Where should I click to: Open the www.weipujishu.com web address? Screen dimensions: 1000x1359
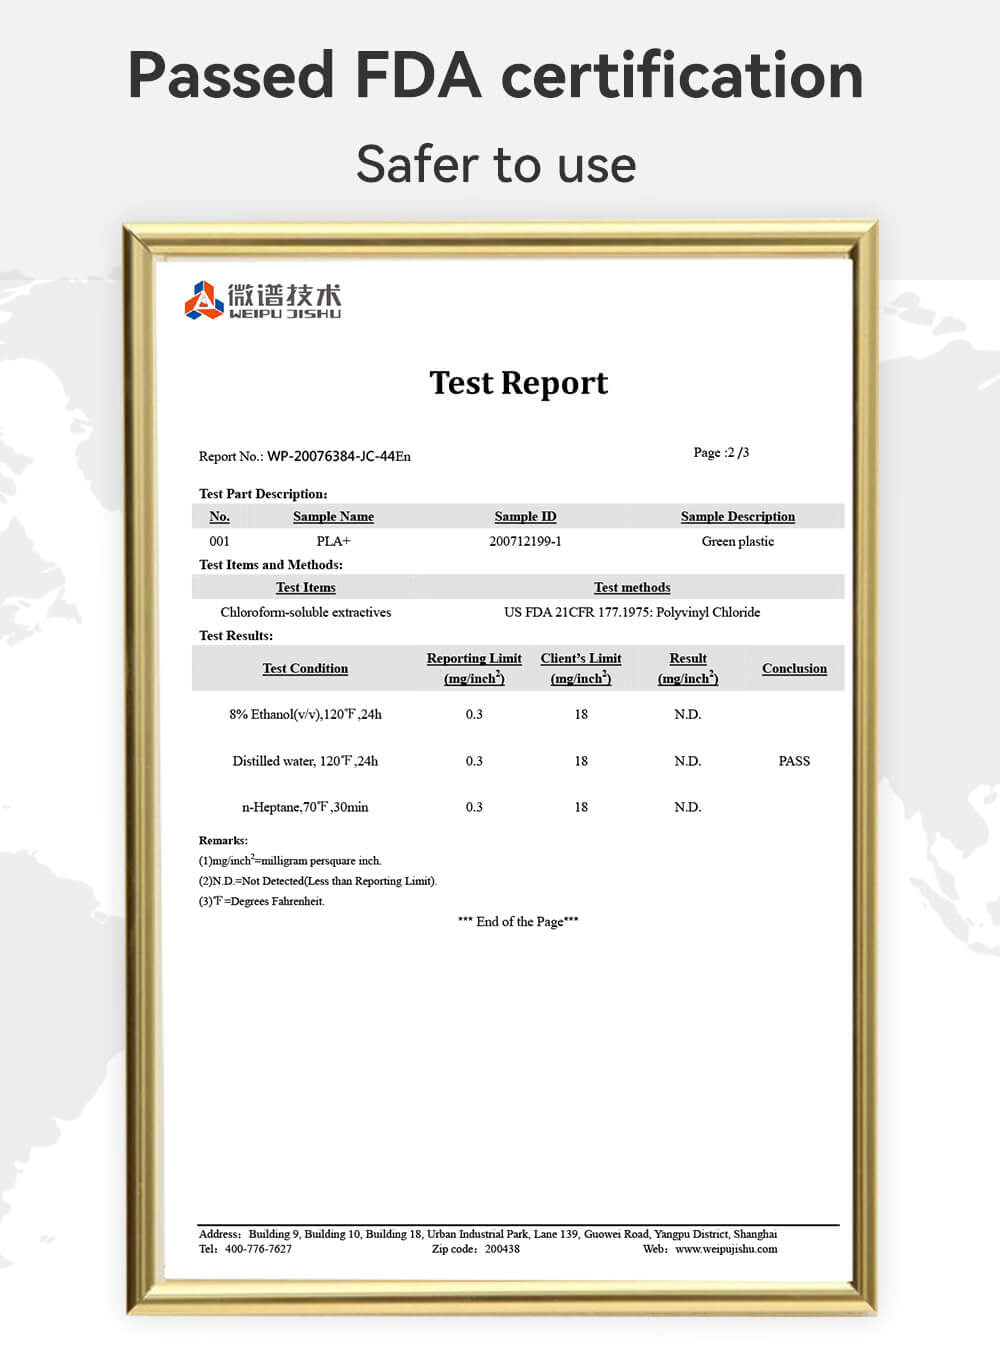[726, 1249]
